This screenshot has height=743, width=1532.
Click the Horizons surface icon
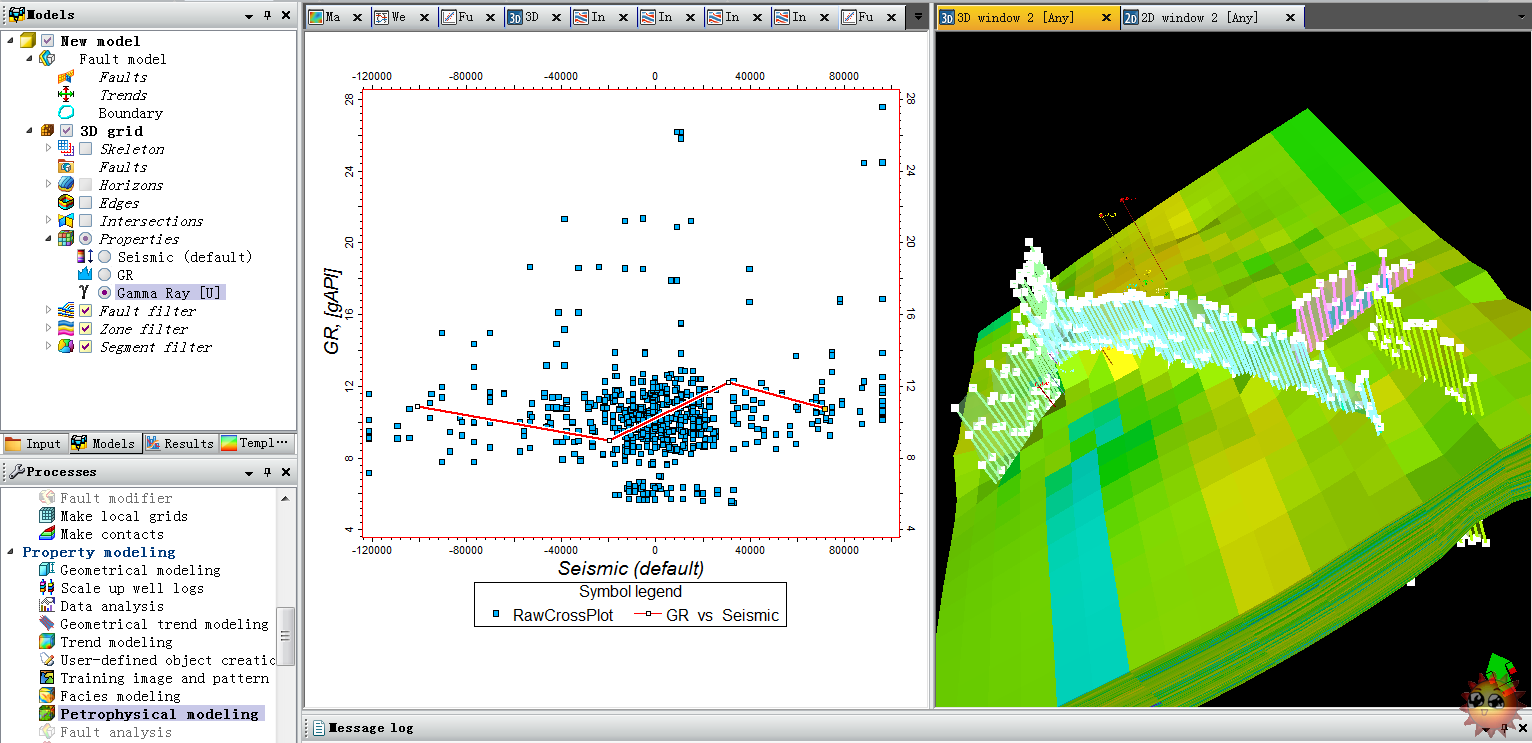[66, 185]
